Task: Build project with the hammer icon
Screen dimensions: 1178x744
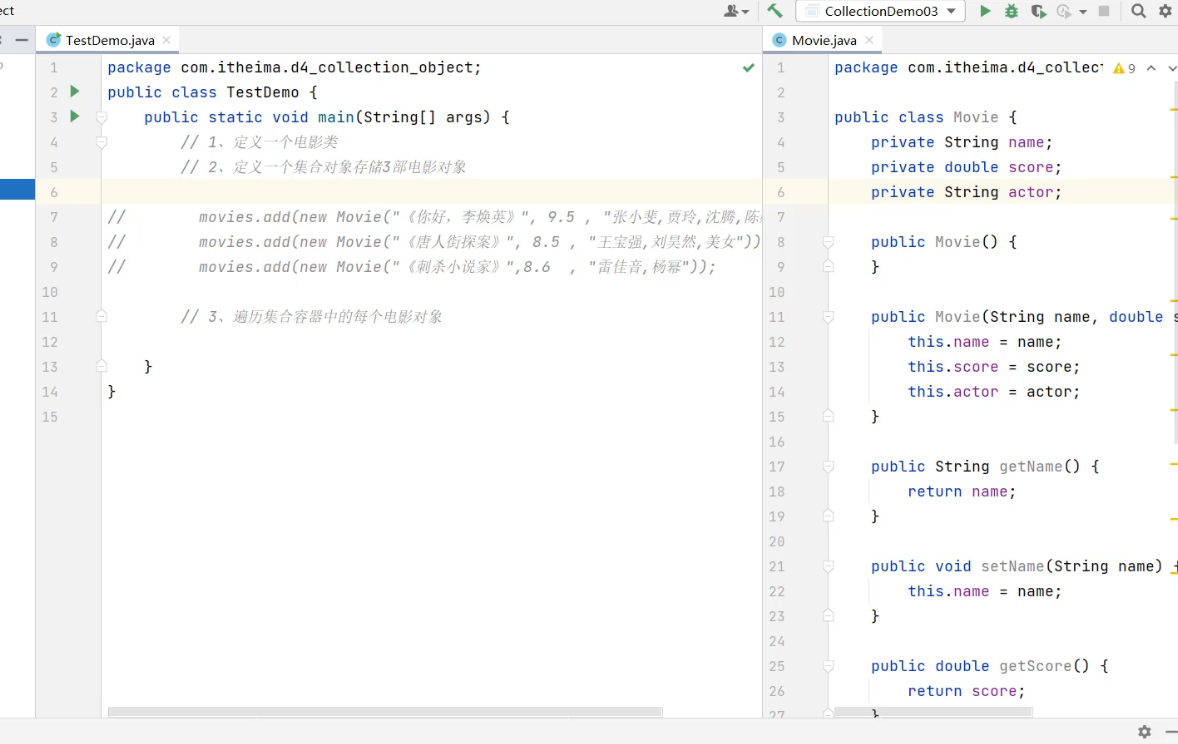Action: (x=775, y=11)
